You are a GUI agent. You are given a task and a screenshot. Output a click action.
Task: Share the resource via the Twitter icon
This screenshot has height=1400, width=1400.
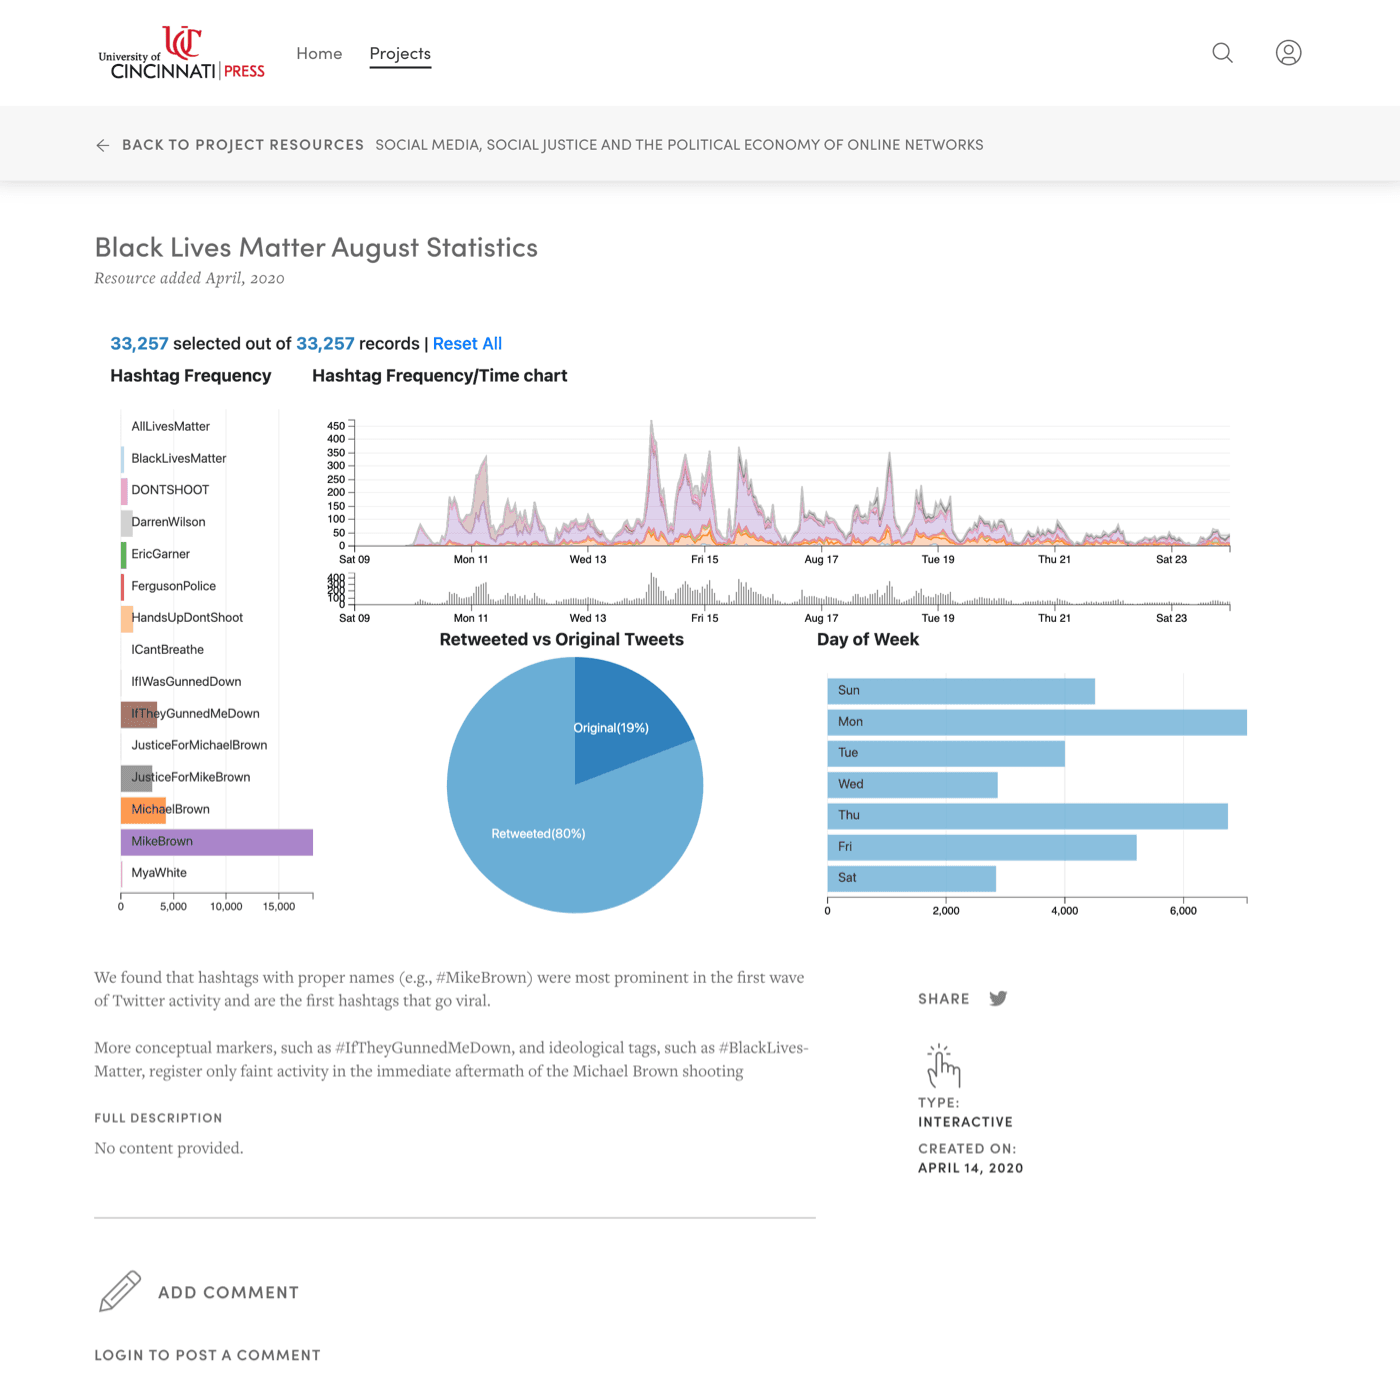(996, 998)
